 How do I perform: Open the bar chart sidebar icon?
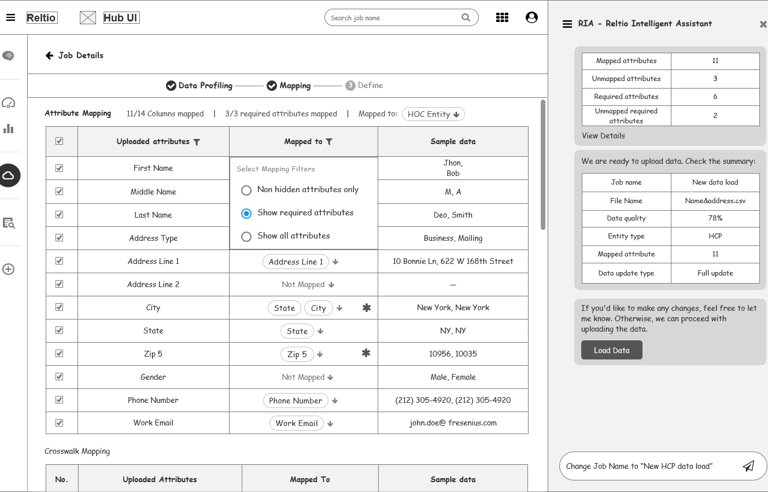click(9, 129)
